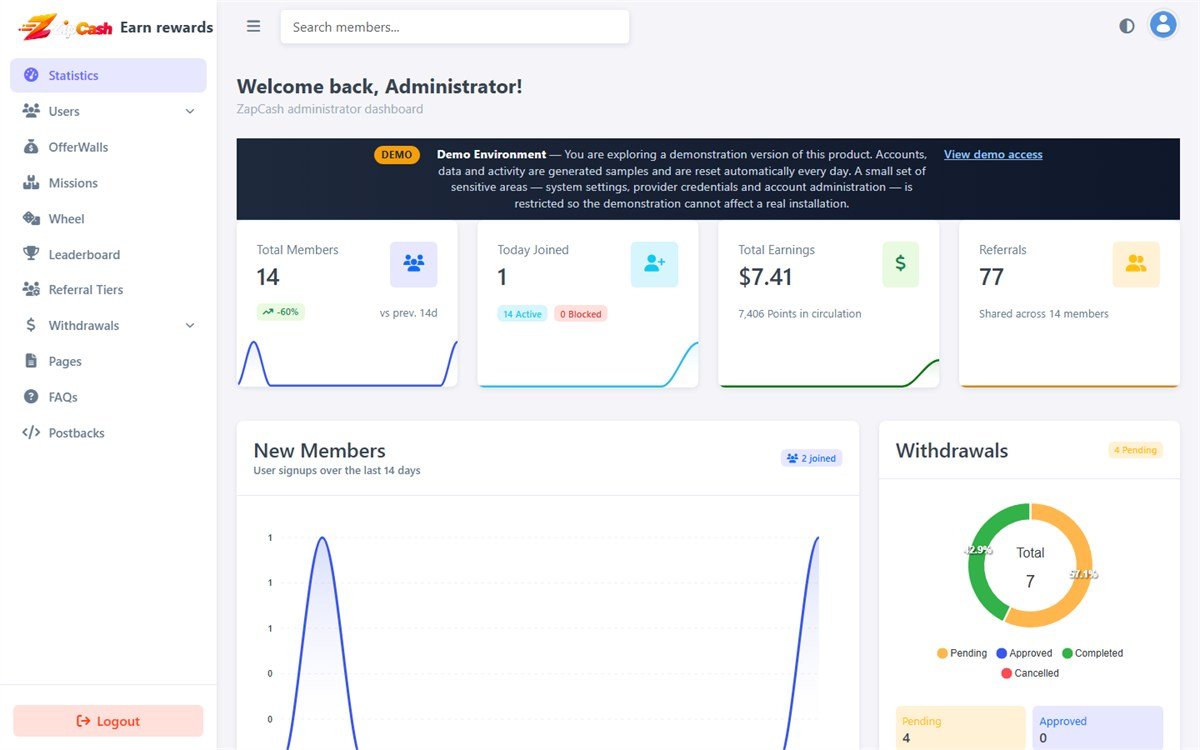Click the 77 referrals value
The height and width of the screenshot is (750, 1200).
pyautogui.click(x=991, y=276)
